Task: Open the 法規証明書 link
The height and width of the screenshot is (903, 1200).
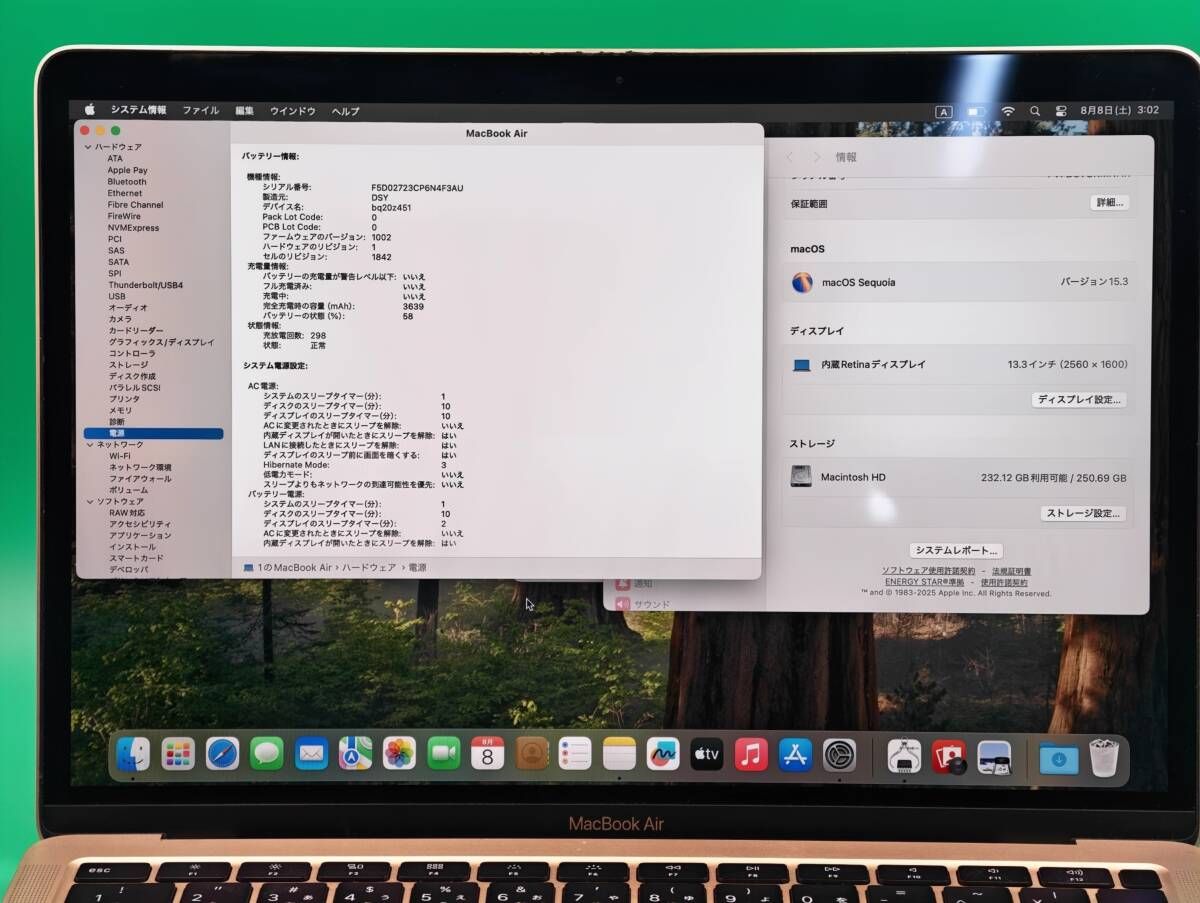Action: 1011,571
